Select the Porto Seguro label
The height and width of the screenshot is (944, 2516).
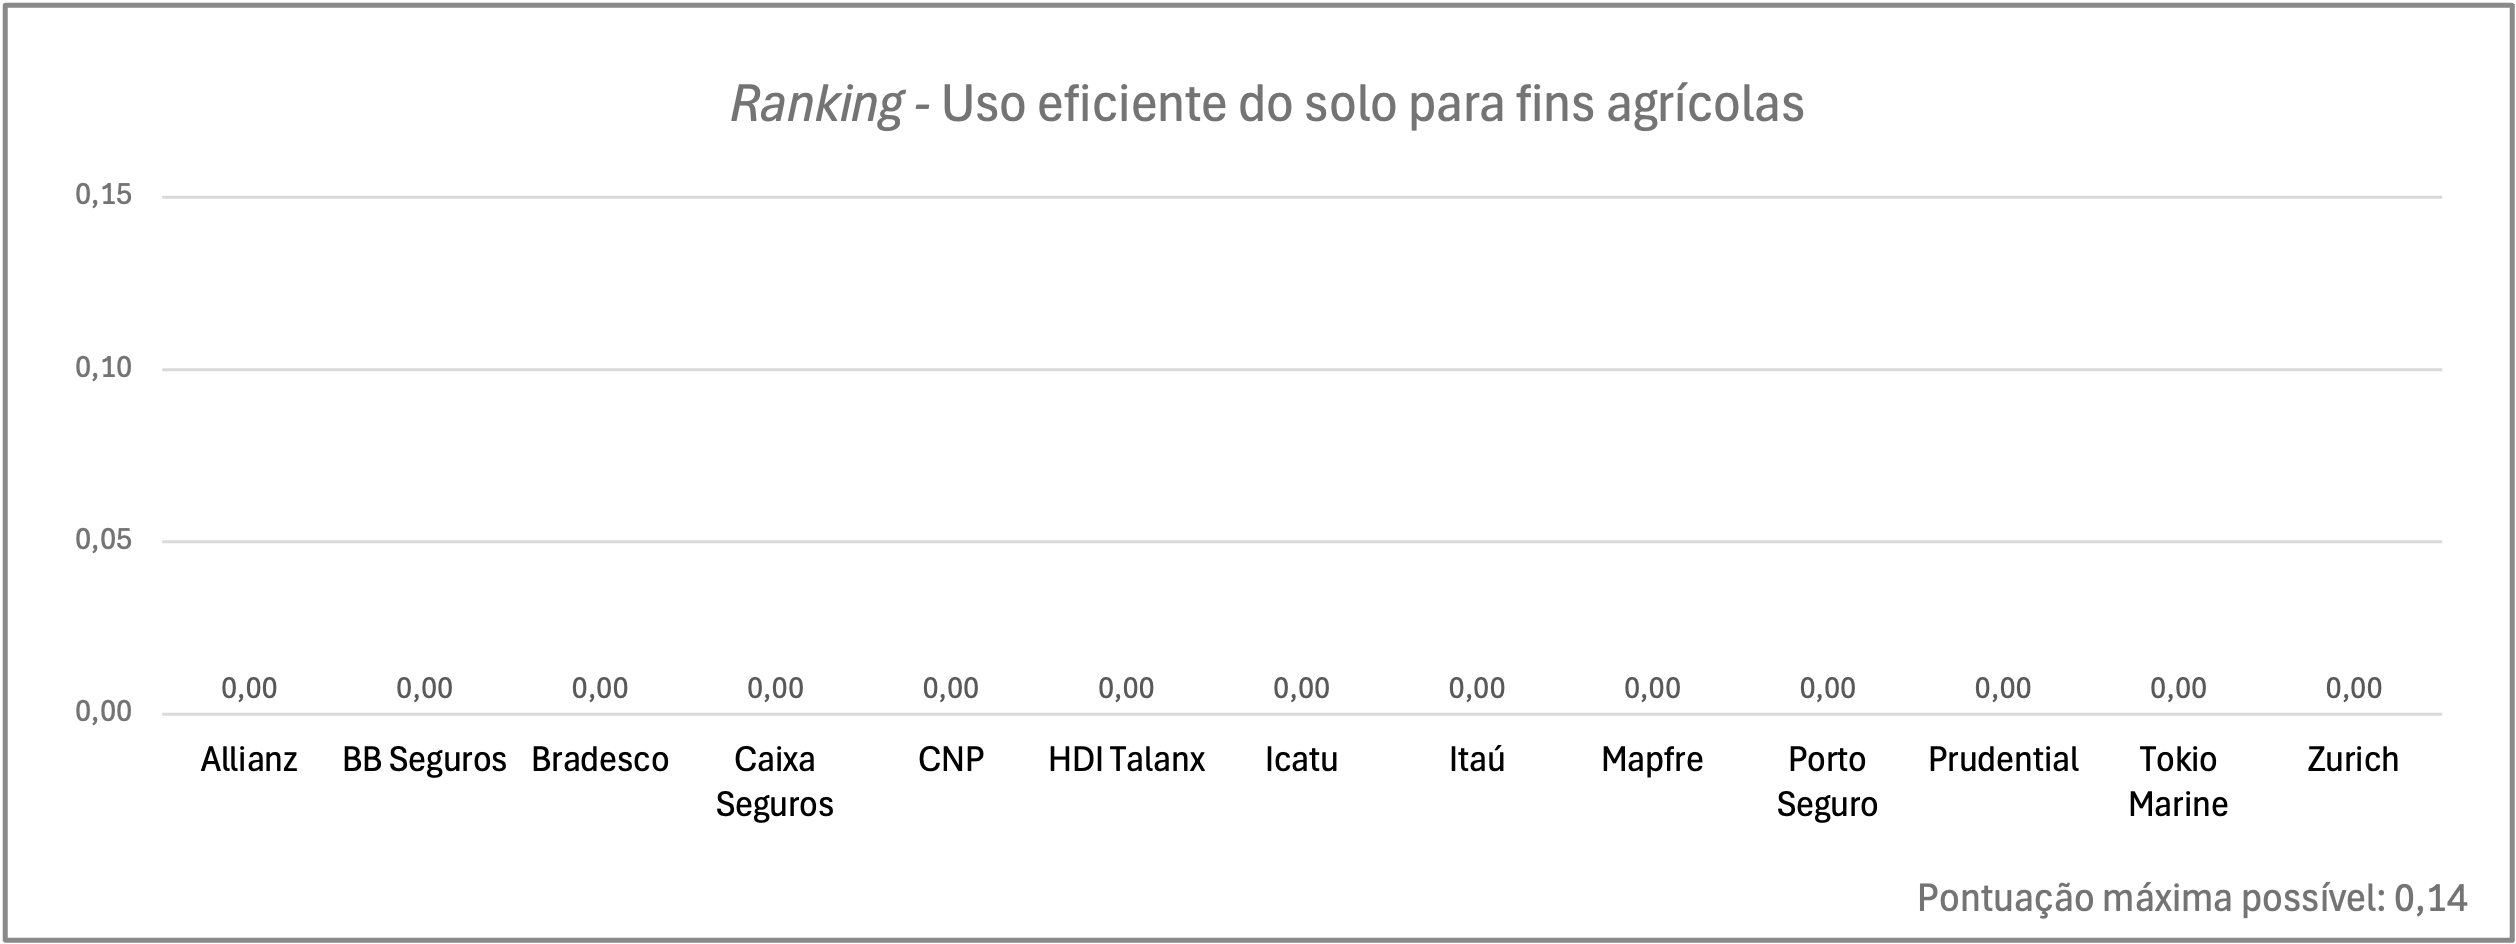1827,781
